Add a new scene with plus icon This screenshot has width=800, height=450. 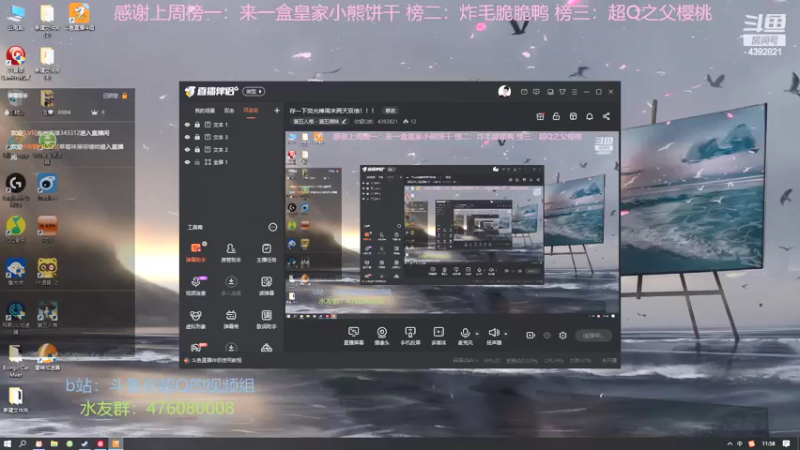(277, 110)
